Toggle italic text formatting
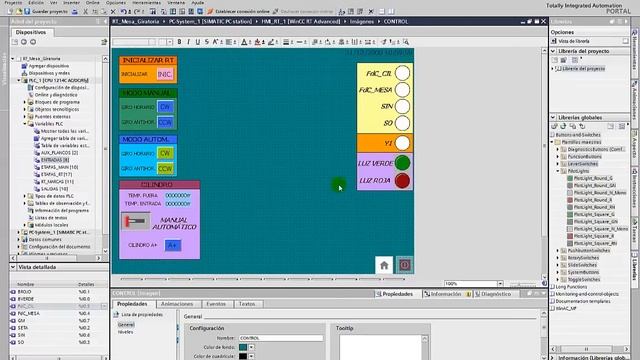The width and height of the screenshot is (640, 360). (188, 42)
